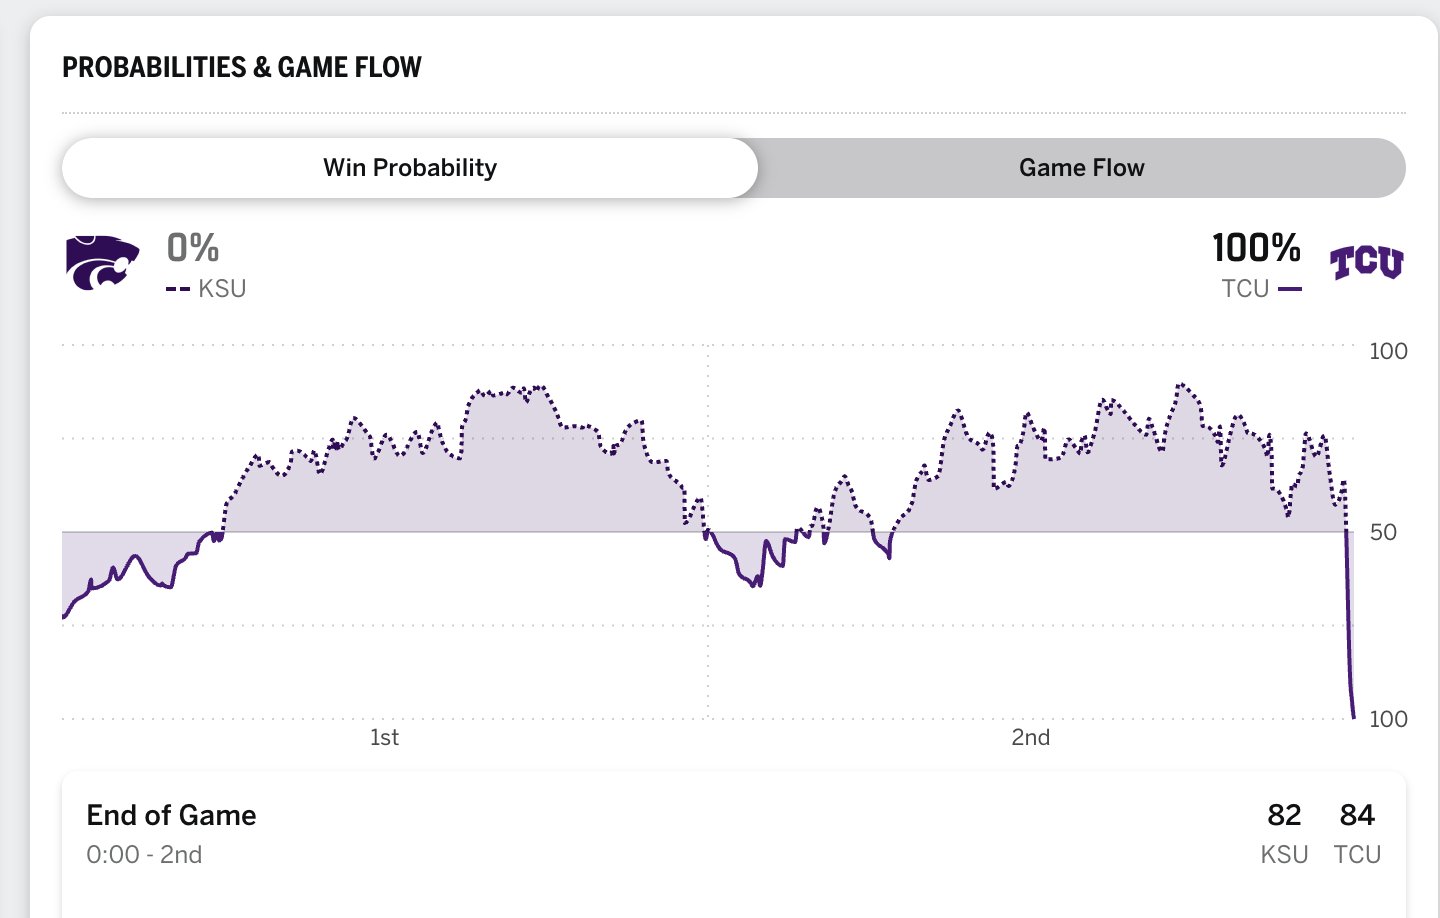The width and height of the screenshot is (1440, 918).
Task: Click the KSU label under the 0%
Action: point(222,289)
